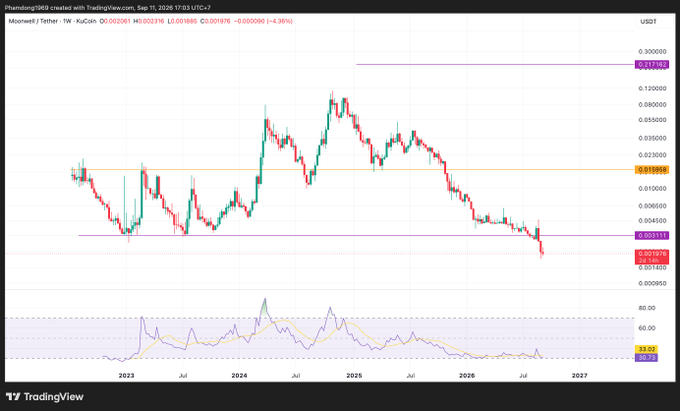
Task: Click the 0.035000 price axis tick
Action: [x=652, y=138]
